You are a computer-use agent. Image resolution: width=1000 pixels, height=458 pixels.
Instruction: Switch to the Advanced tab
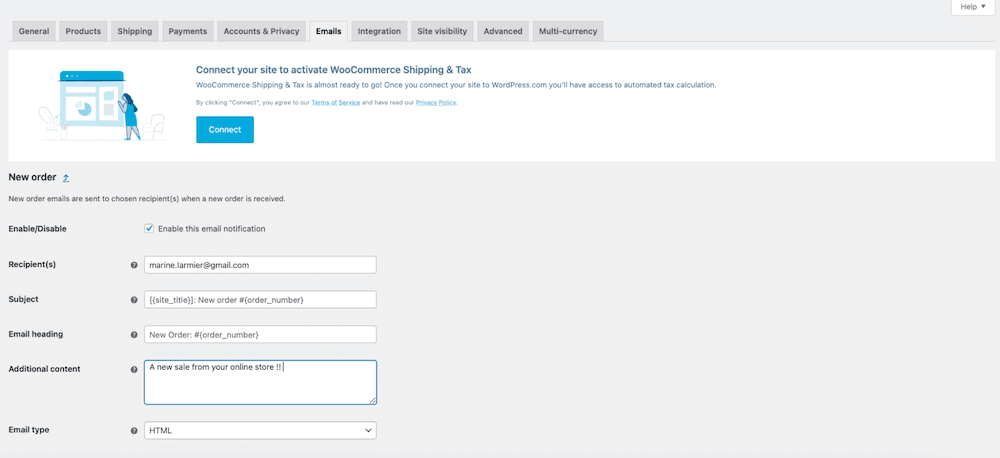tap(503, 31)
